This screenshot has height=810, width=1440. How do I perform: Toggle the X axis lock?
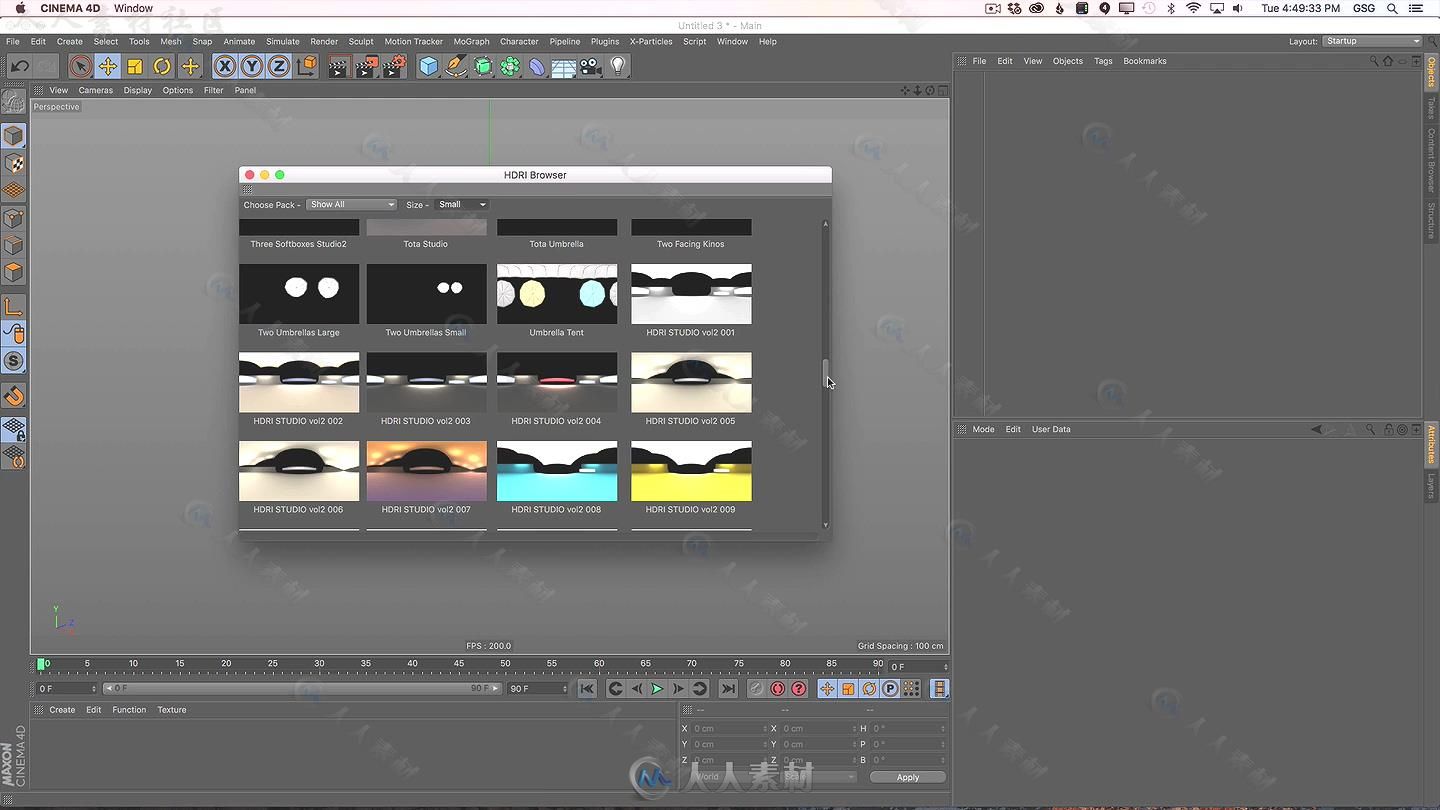[225, 66]
